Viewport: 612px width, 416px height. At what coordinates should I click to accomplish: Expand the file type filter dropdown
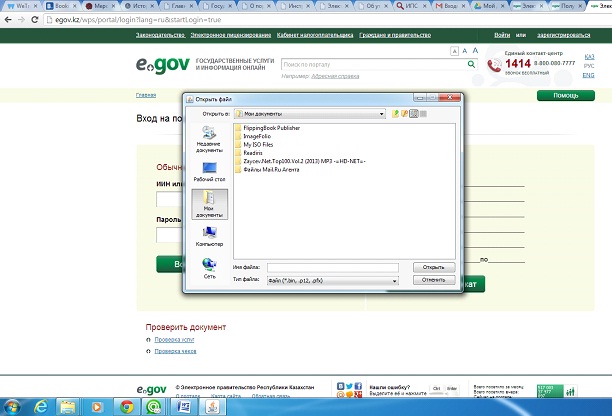(396, 281)
